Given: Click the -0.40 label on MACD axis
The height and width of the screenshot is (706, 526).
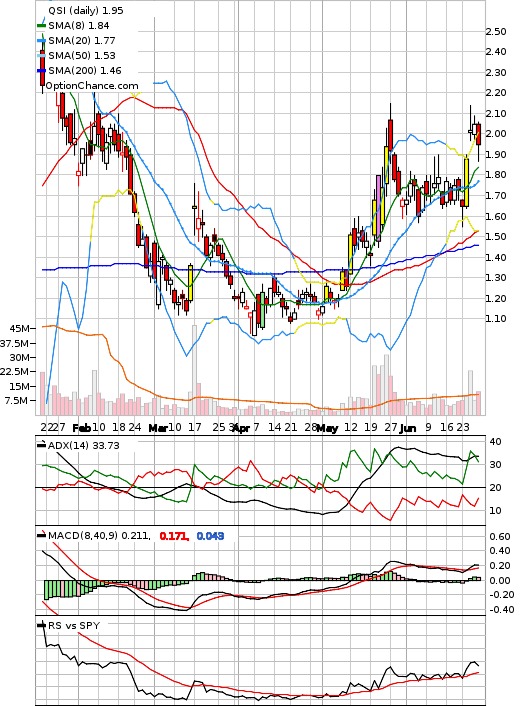Looking at the screenshot, I should tap(501, 610).
